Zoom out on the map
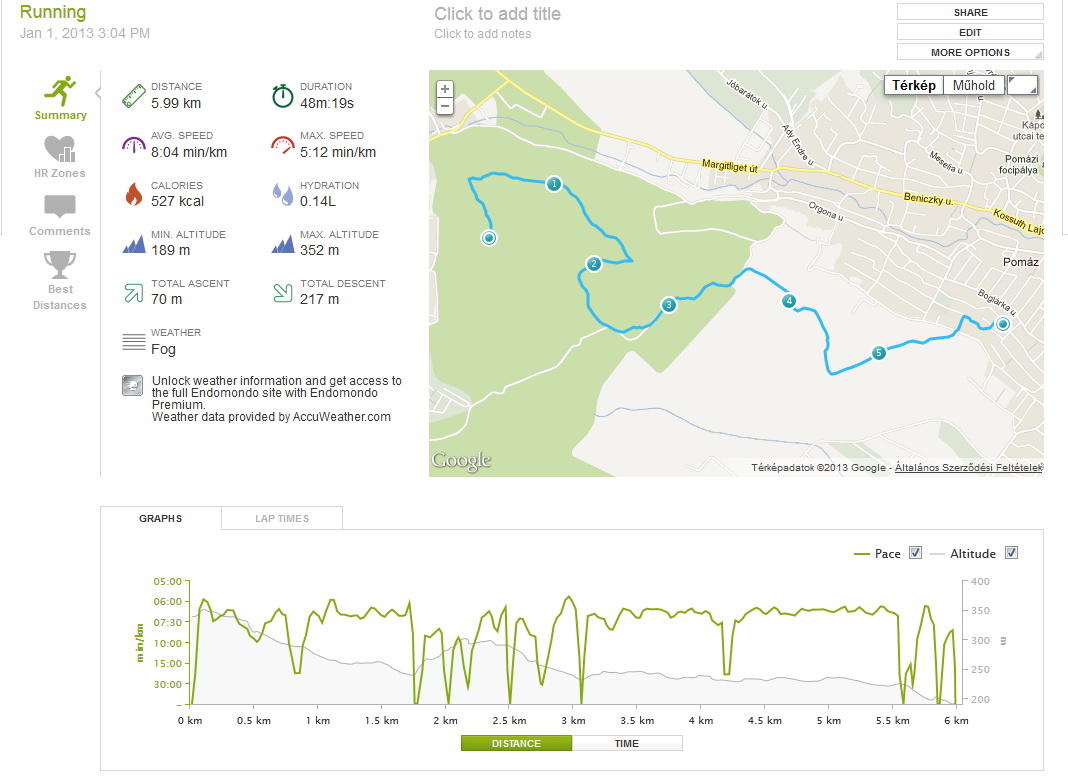 [445, 106]
